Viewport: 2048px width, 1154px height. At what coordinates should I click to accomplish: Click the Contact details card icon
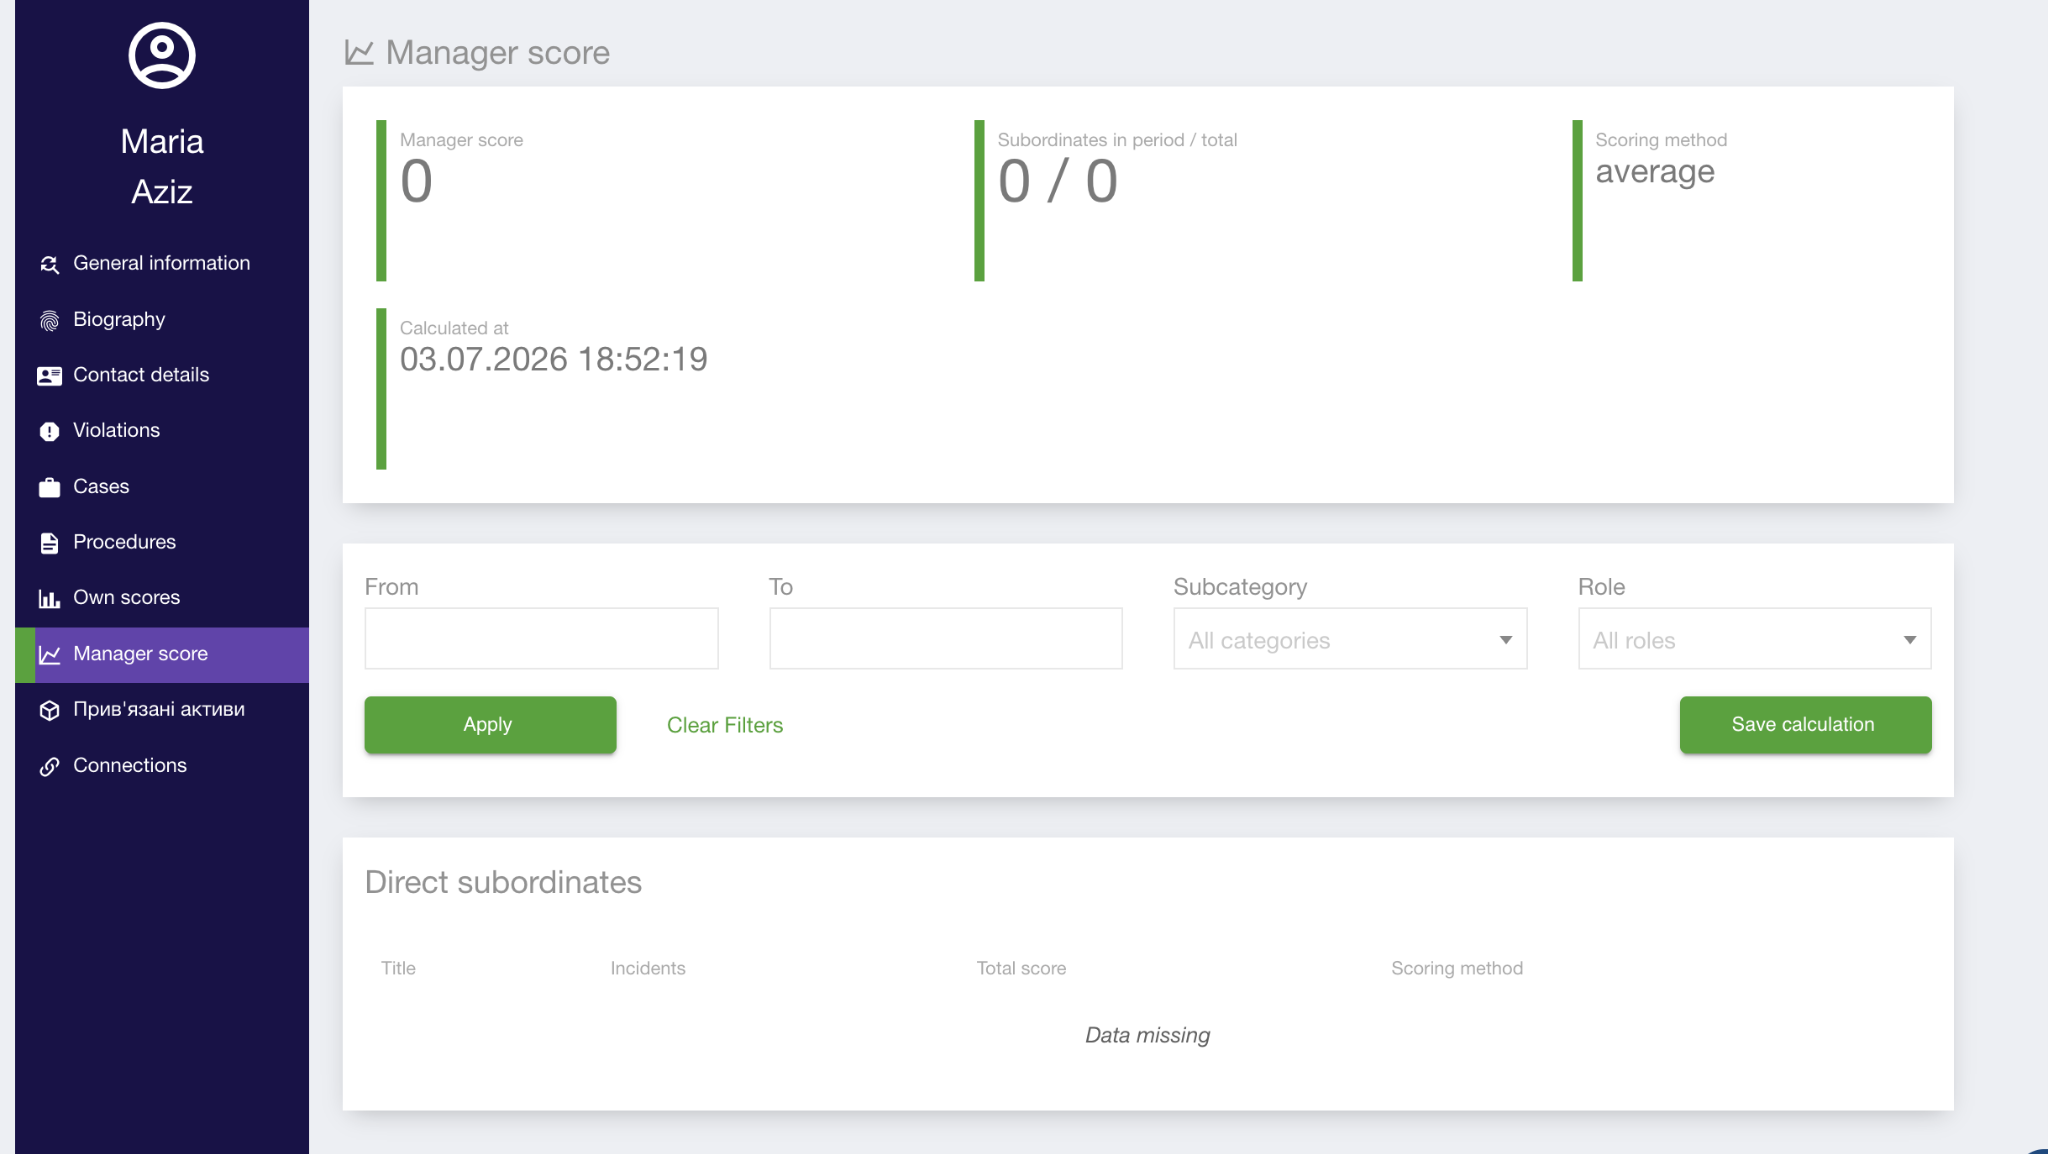pyautogui.click(x=49, y=376)
